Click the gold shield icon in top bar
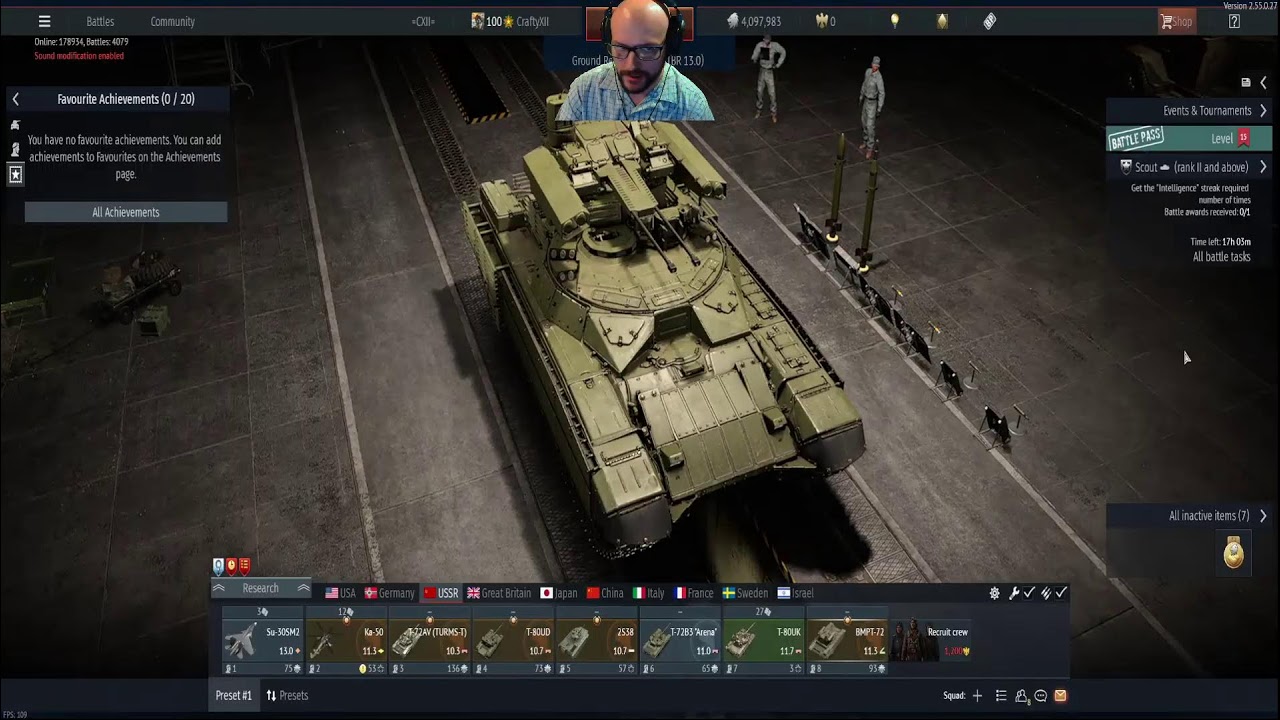 click(941, 21)
